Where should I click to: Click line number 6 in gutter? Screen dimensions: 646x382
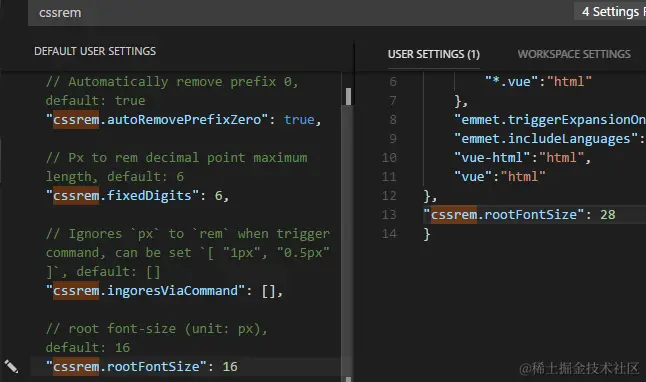[393, 82]
